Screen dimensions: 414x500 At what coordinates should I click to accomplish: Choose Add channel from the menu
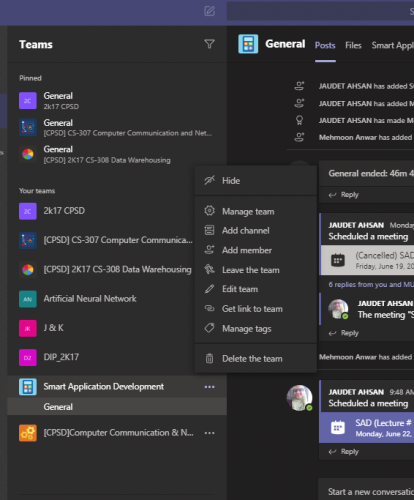[255, 230]
